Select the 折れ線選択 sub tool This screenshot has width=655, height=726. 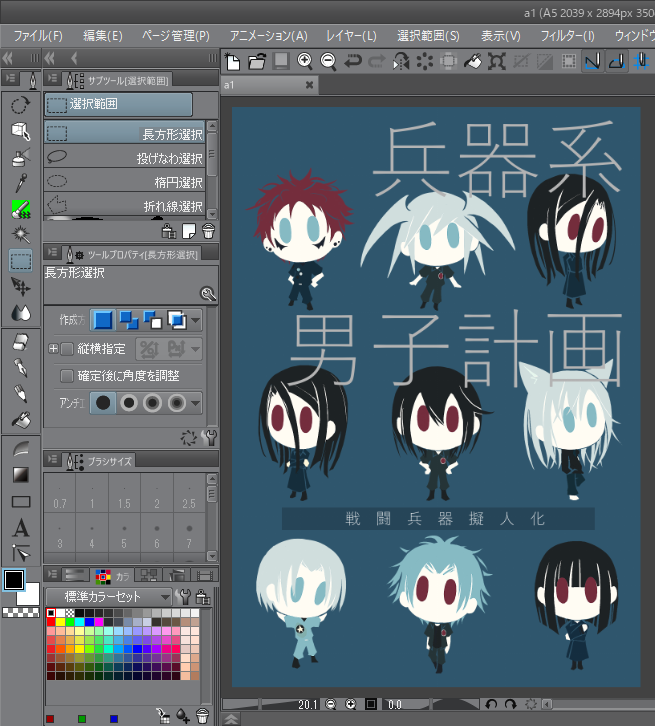125,206
